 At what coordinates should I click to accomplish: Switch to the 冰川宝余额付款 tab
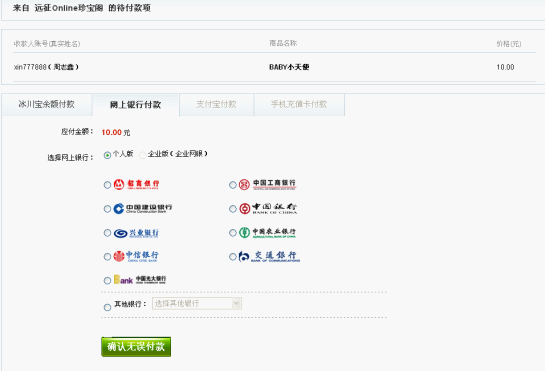[47, 104]
